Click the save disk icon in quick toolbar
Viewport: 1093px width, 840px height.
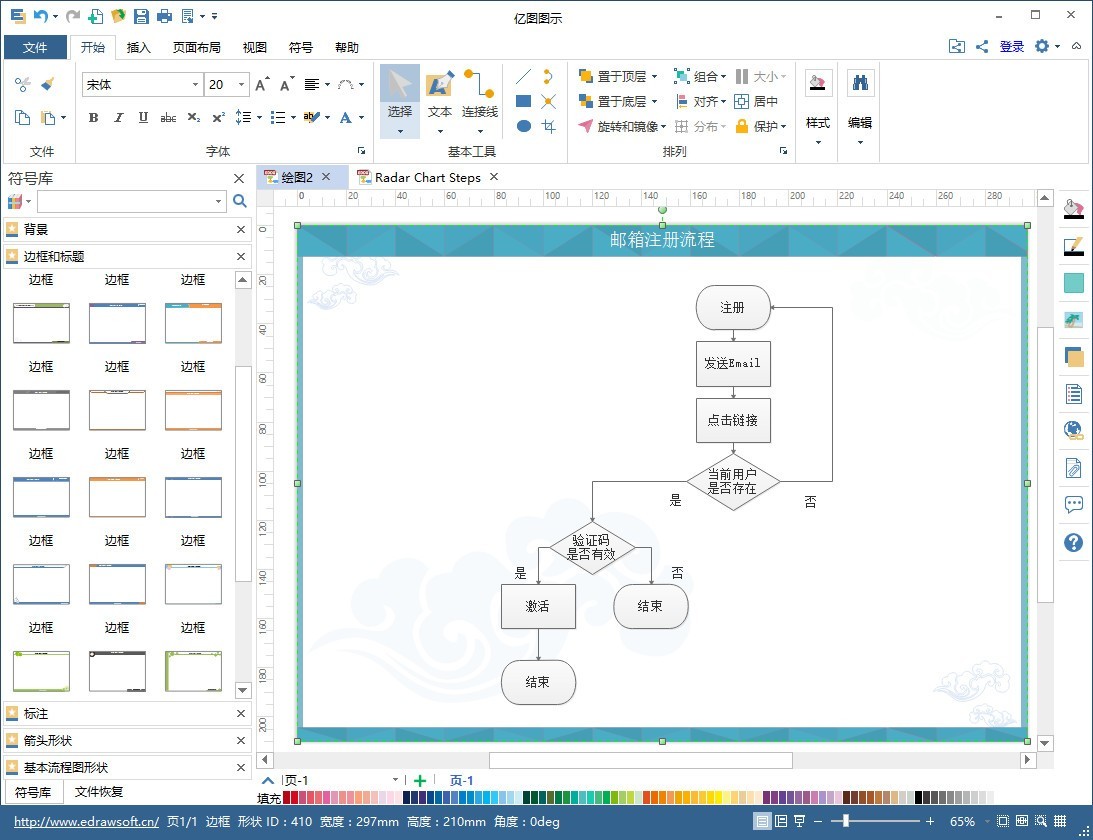(x=141, y=15)
